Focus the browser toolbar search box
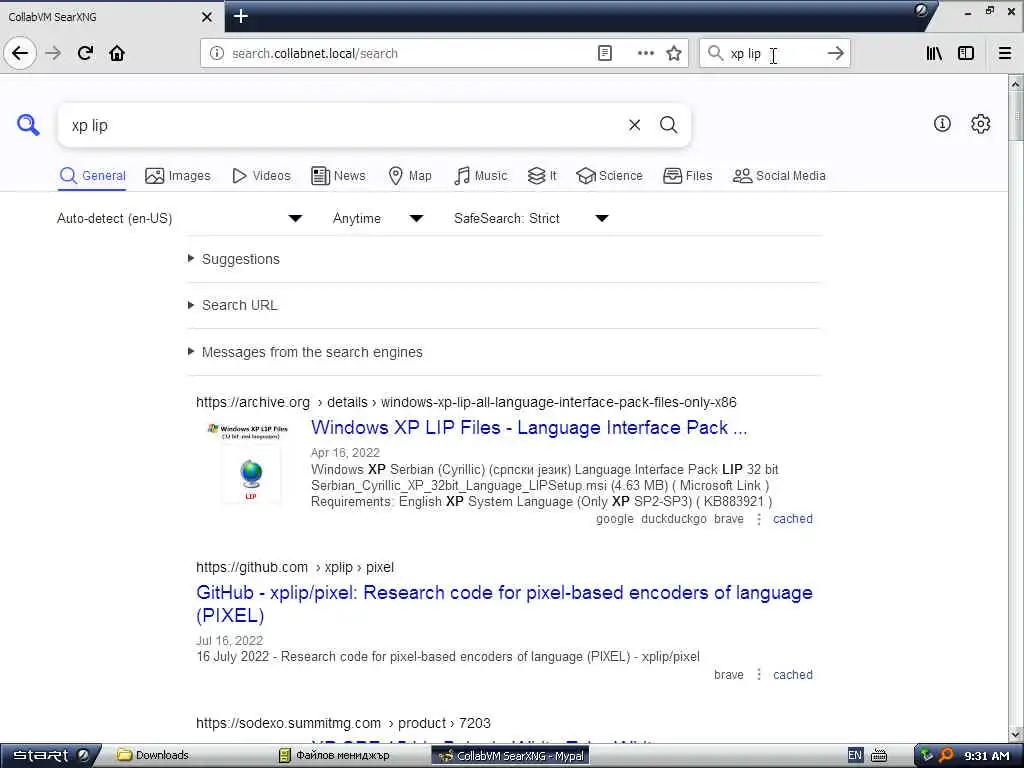Screen dimensions: 1024x768 774,54
